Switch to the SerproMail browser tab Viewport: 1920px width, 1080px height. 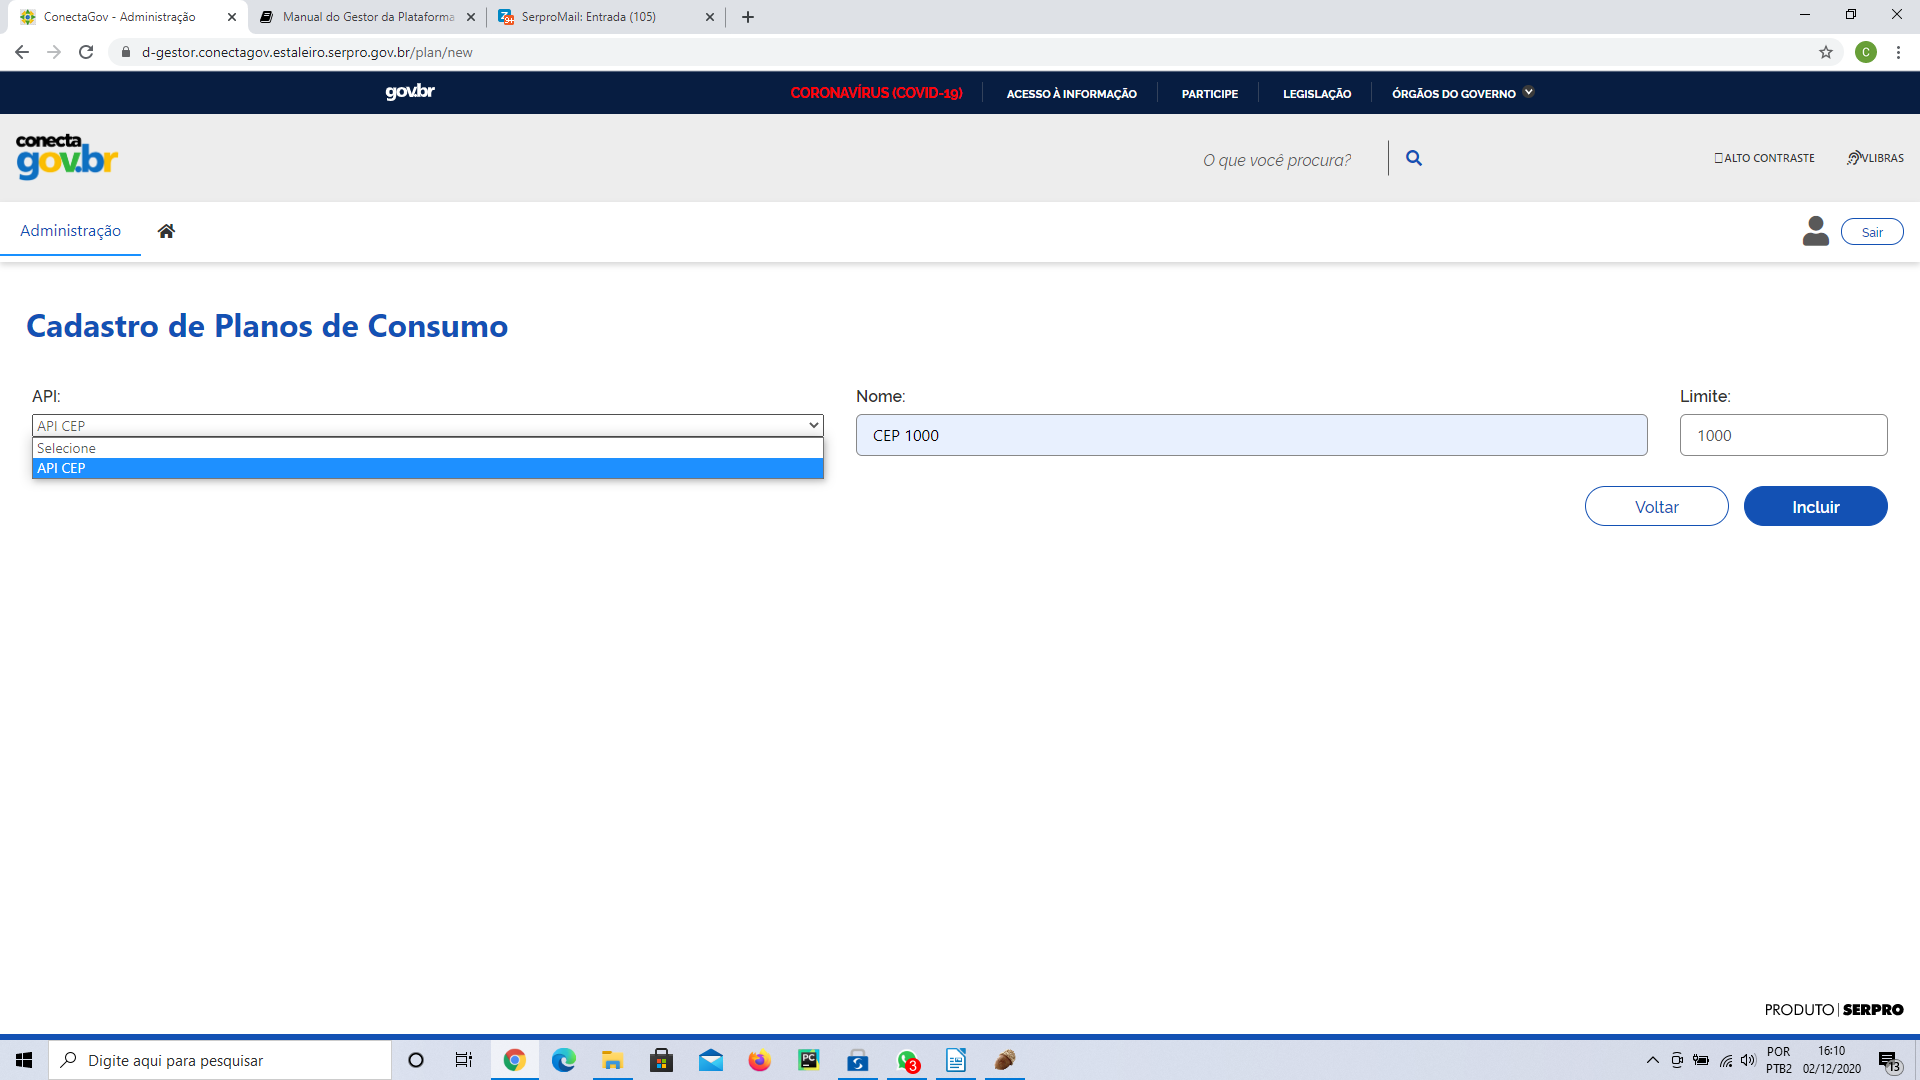pyautogui.click(x=590, y=16)
